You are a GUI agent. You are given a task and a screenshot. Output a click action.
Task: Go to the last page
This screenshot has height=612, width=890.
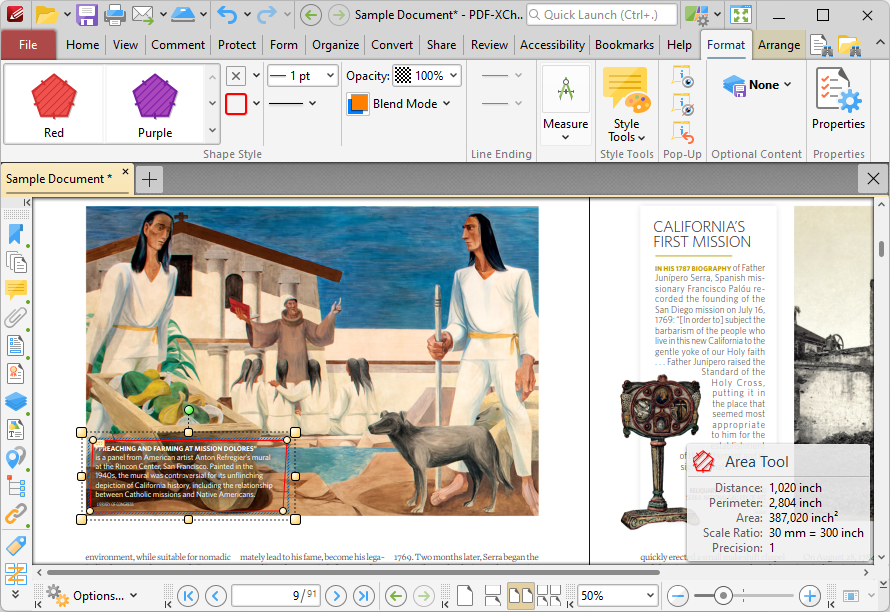tap(364, 596)
